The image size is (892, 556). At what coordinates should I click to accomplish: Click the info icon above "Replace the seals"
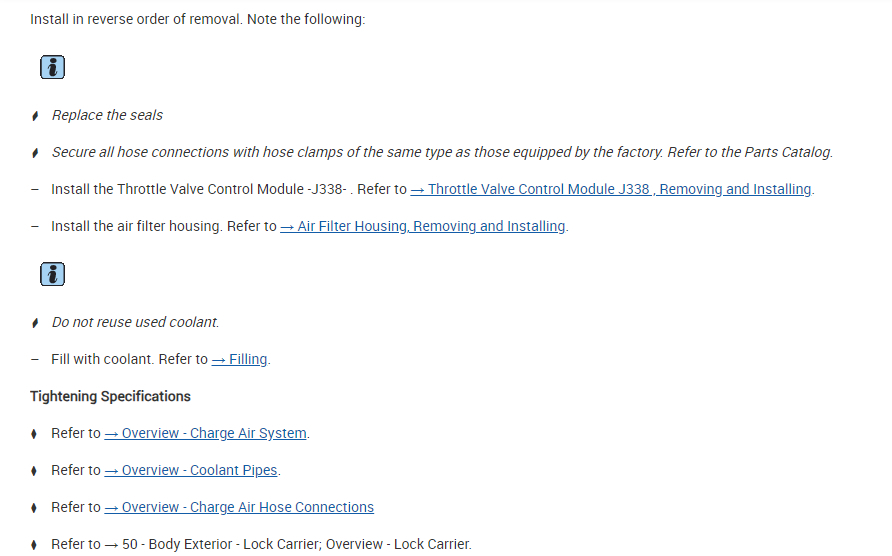pos(52,68)
